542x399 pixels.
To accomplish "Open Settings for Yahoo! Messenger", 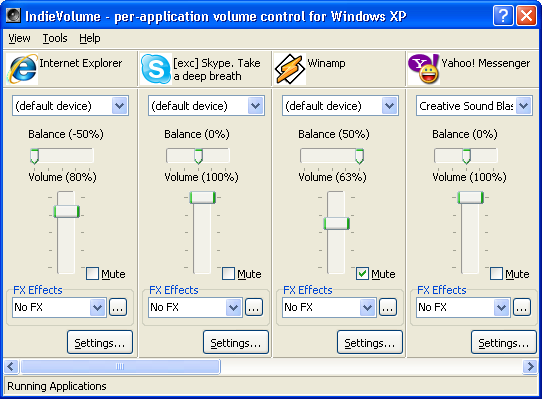I will coord(504,342).
